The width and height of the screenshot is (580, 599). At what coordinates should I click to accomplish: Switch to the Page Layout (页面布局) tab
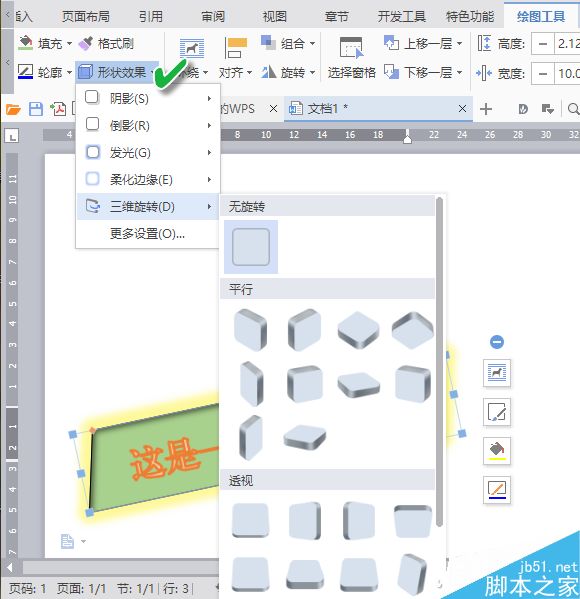(x=86, y=16)
